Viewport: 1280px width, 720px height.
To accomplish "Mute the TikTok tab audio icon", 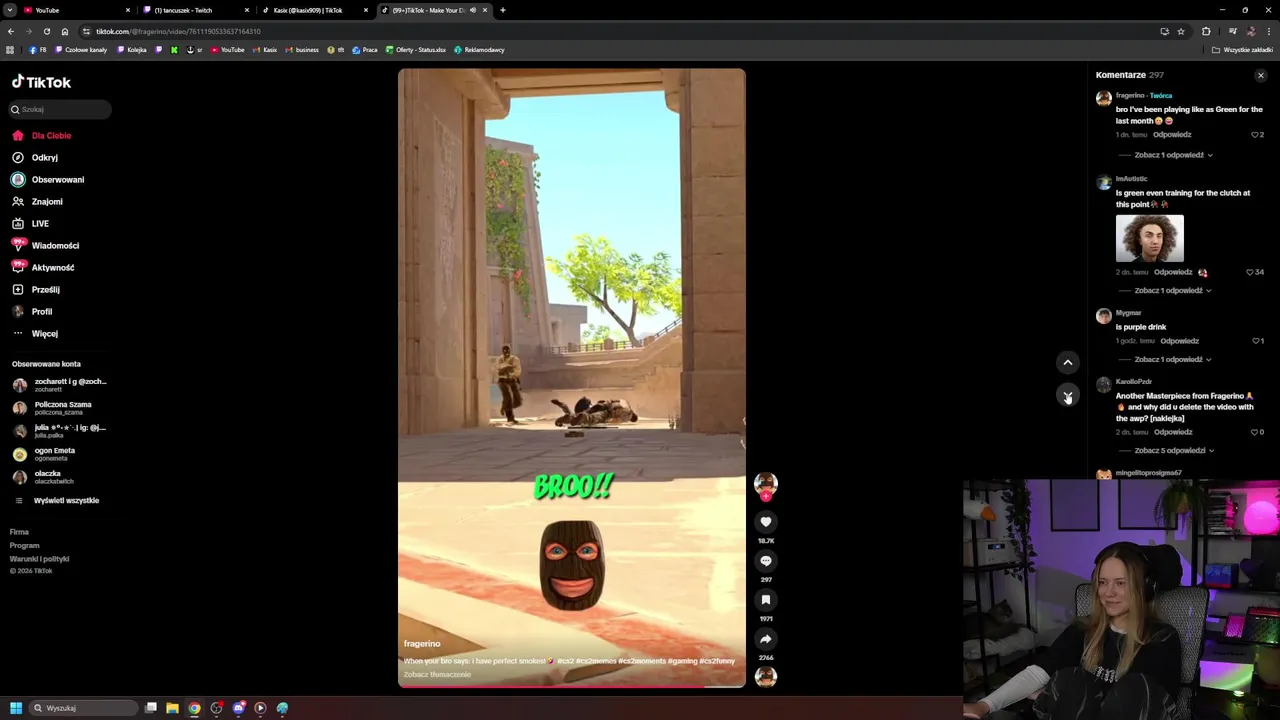I will point(473,10).
